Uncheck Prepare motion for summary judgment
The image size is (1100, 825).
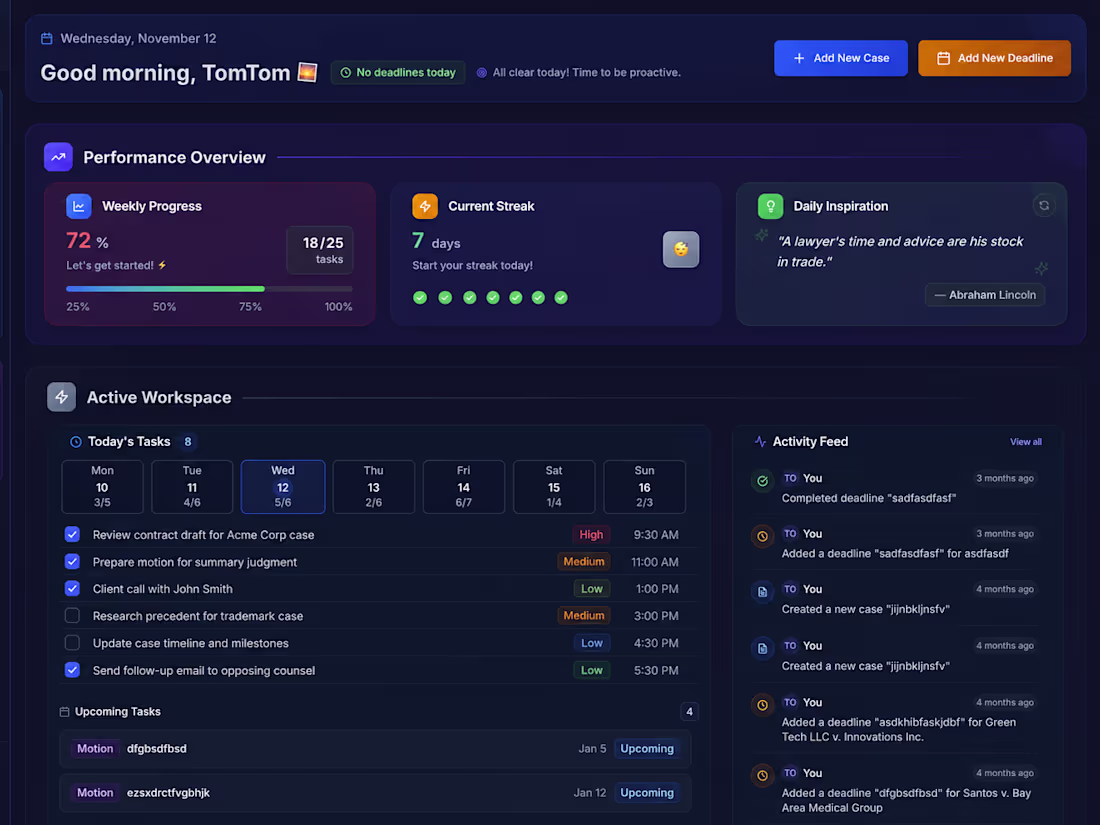pyautogui.click(x=72, y=562)
